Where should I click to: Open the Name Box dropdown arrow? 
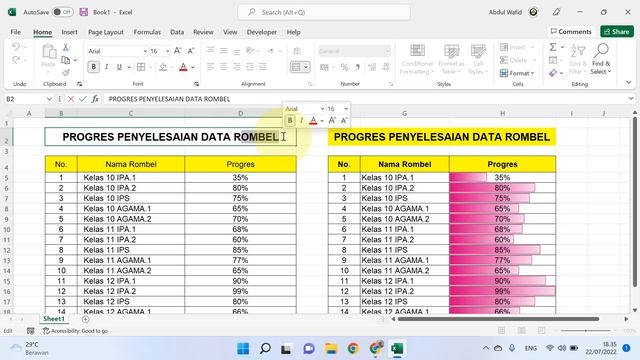49,99
